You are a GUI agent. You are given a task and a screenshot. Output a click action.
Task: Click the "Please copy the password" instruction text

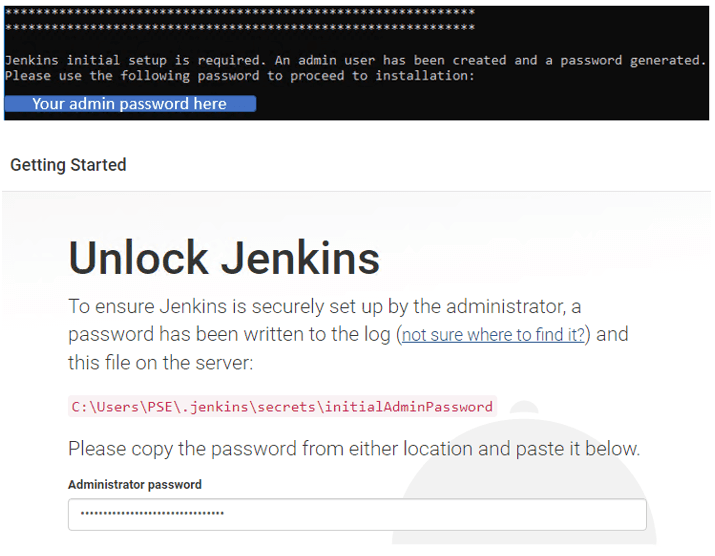(354, 449)
